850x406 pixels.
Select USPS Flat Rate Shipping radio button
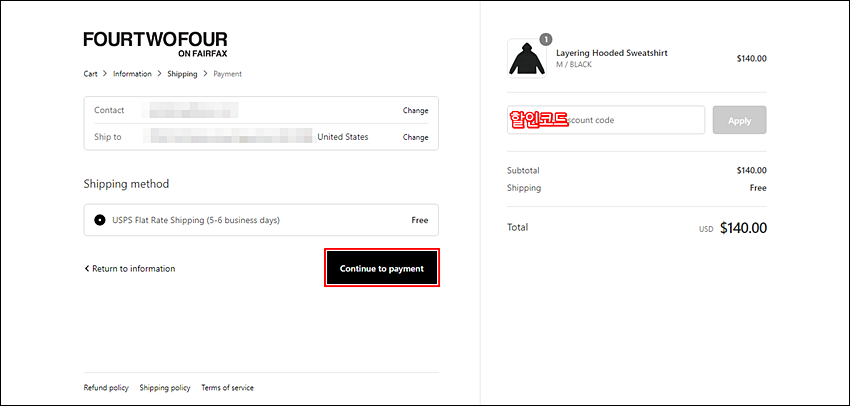tap(100, 220)
